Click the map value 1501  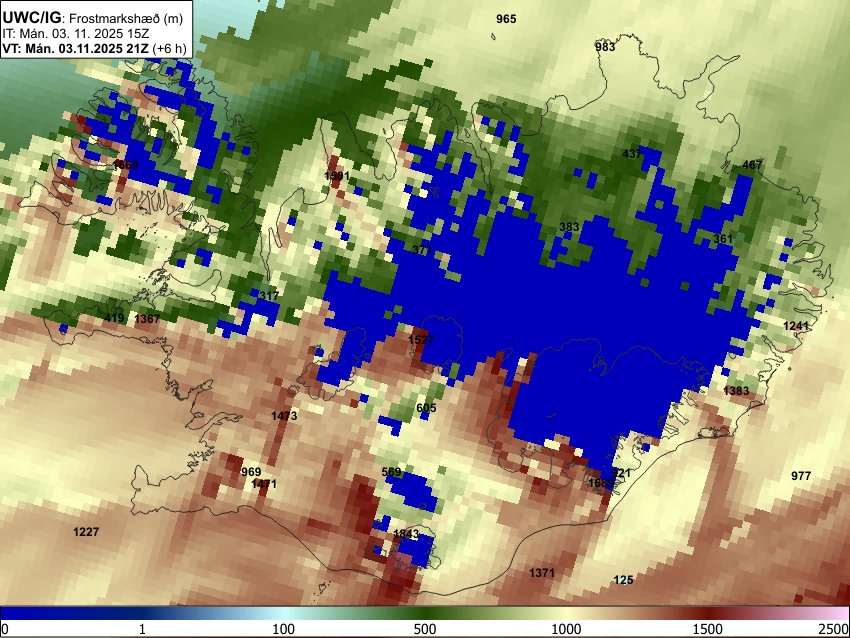(337, 176)
